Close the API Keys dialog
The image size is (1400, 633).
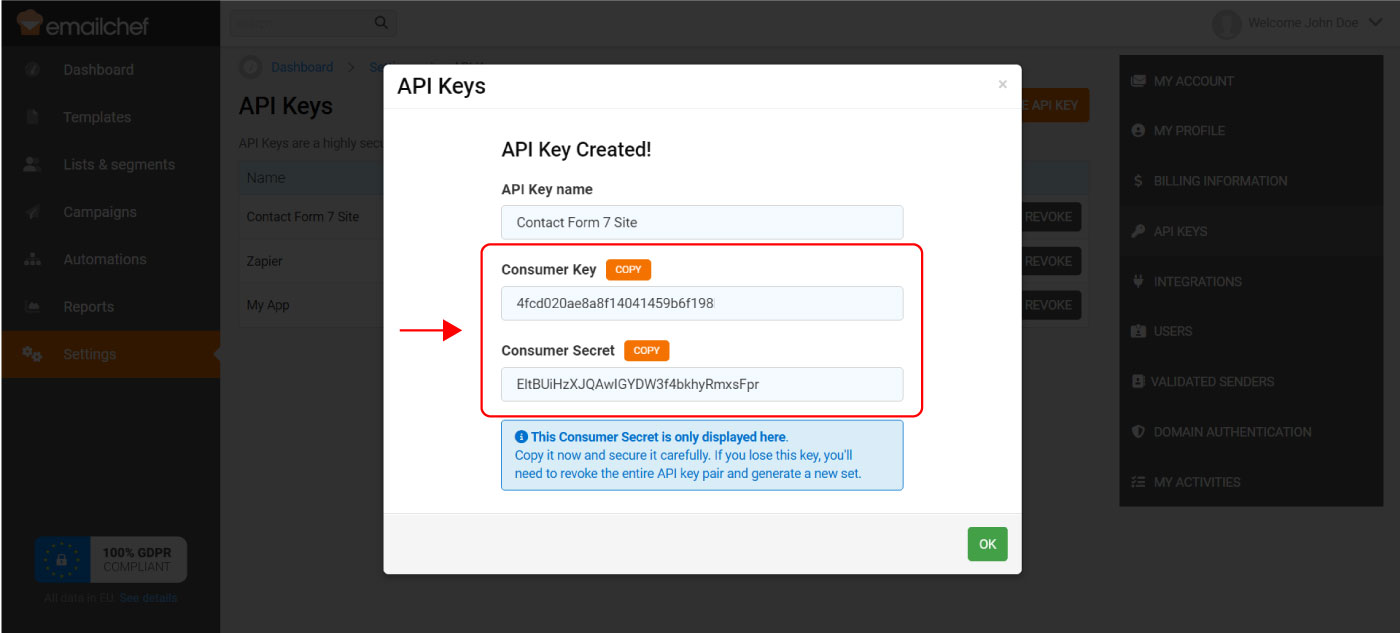(1002, 85)
